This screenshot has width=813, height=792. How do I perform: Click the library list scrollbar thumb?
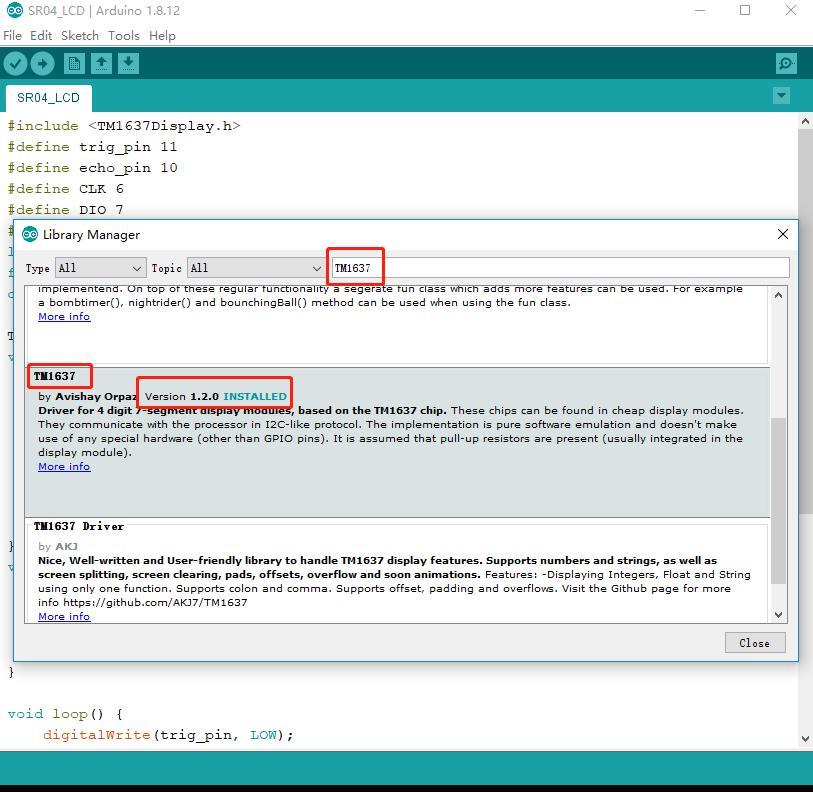(x=778, y=501)
